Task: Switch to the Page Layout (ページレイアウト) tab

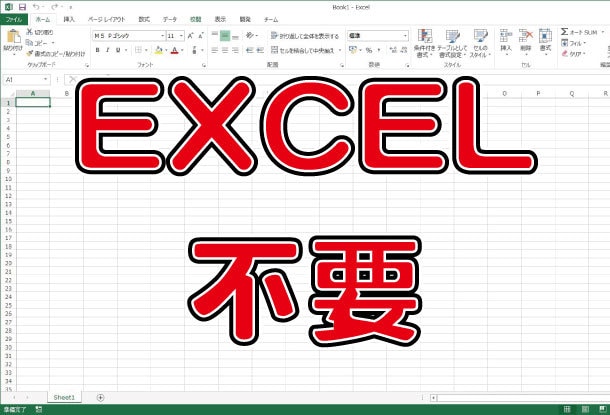Action: [107, 19]
